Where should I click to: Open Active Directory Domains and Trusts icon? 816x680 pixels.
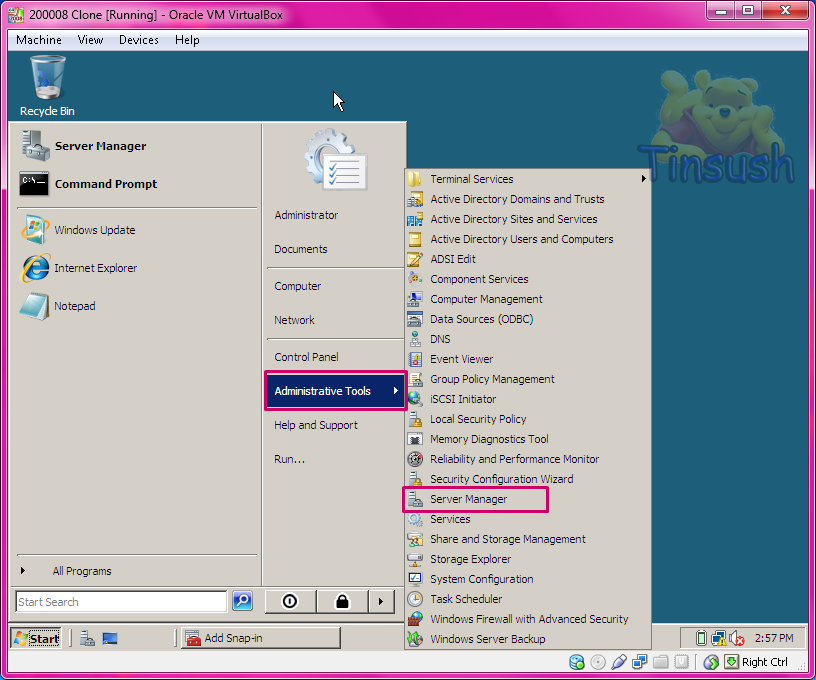[x=415, y=199]
